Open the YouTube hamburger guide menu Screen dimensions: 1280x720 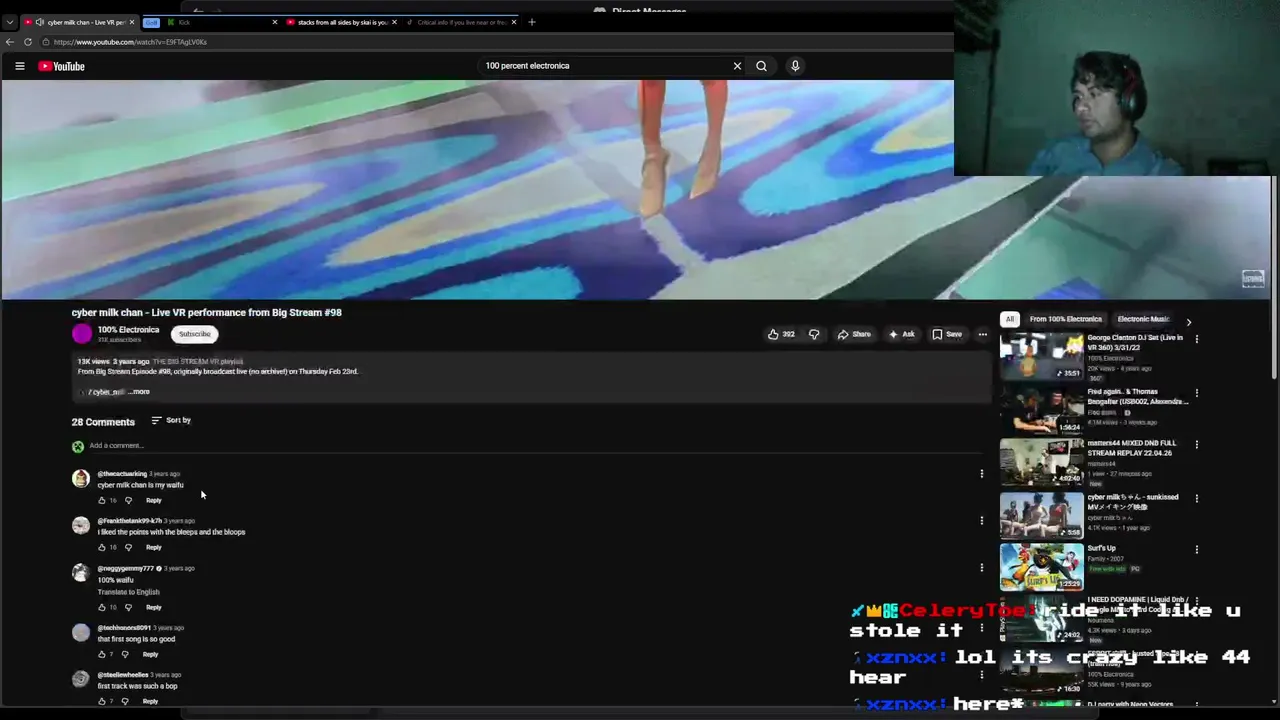tap(19, 66)
